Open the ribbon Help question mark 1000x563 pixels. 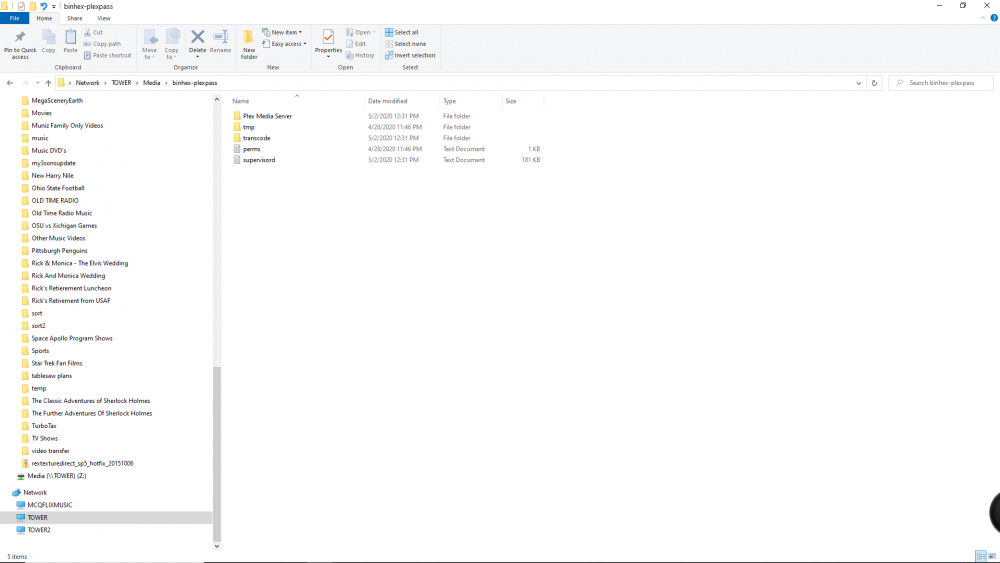pyautogui.click(x=994, y=18)
